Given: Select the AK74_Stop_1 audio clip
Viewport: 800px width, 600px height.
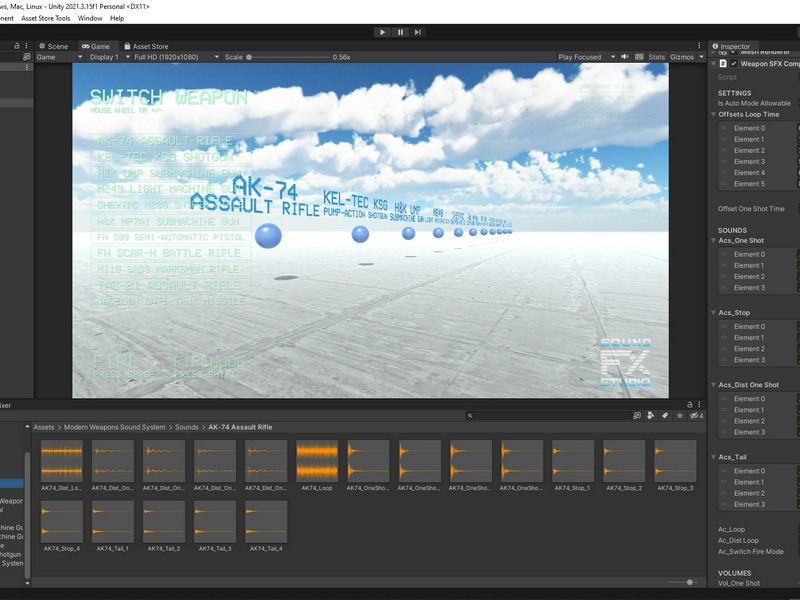Looking at the screenshot, I should pyautogui.click(x=572, y=466).
